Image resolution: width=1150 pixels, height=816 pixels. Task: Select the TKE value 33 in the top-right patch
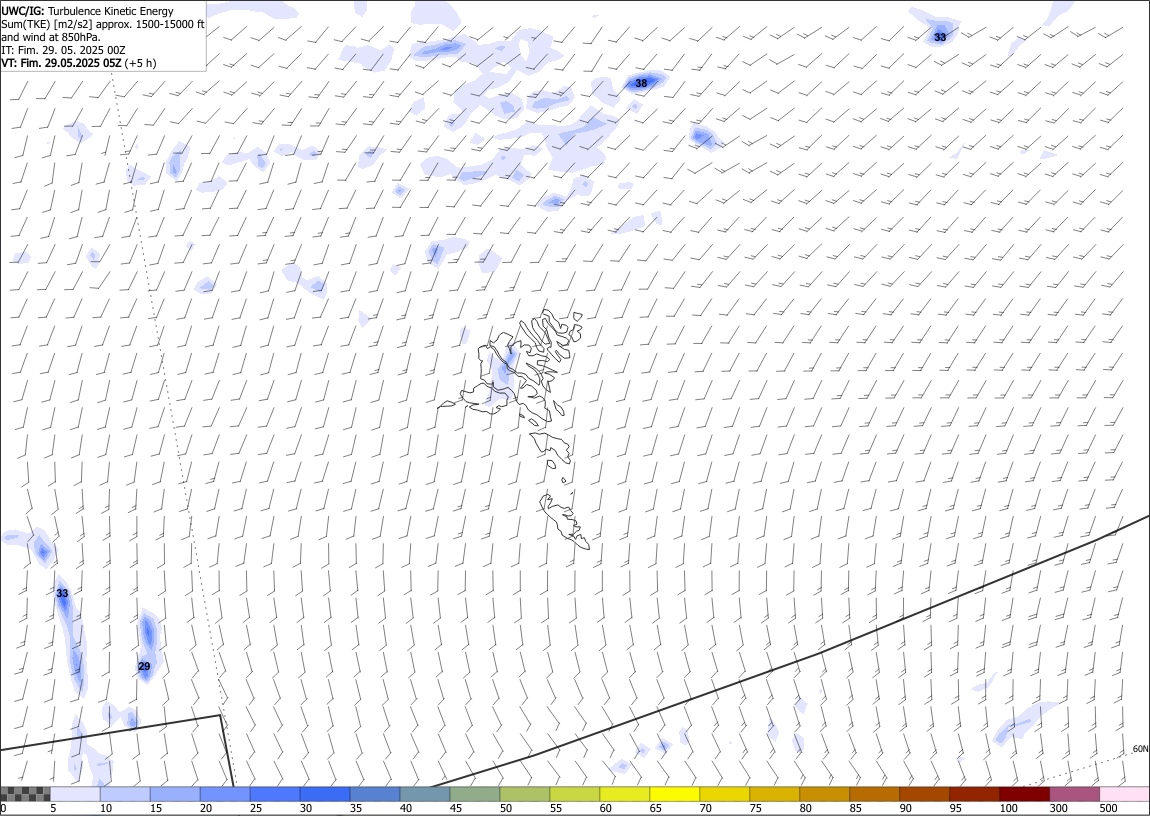pos(940,37)
